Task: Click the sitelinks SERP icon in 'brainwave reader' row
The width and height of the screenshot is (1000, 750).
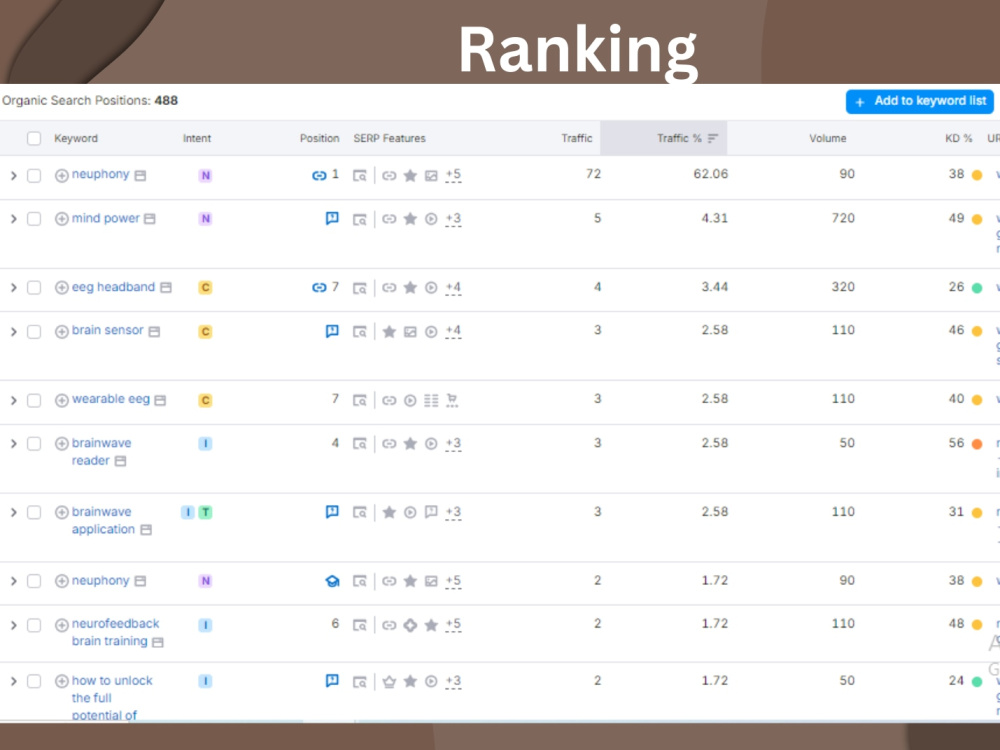Action: pos(389,444)
